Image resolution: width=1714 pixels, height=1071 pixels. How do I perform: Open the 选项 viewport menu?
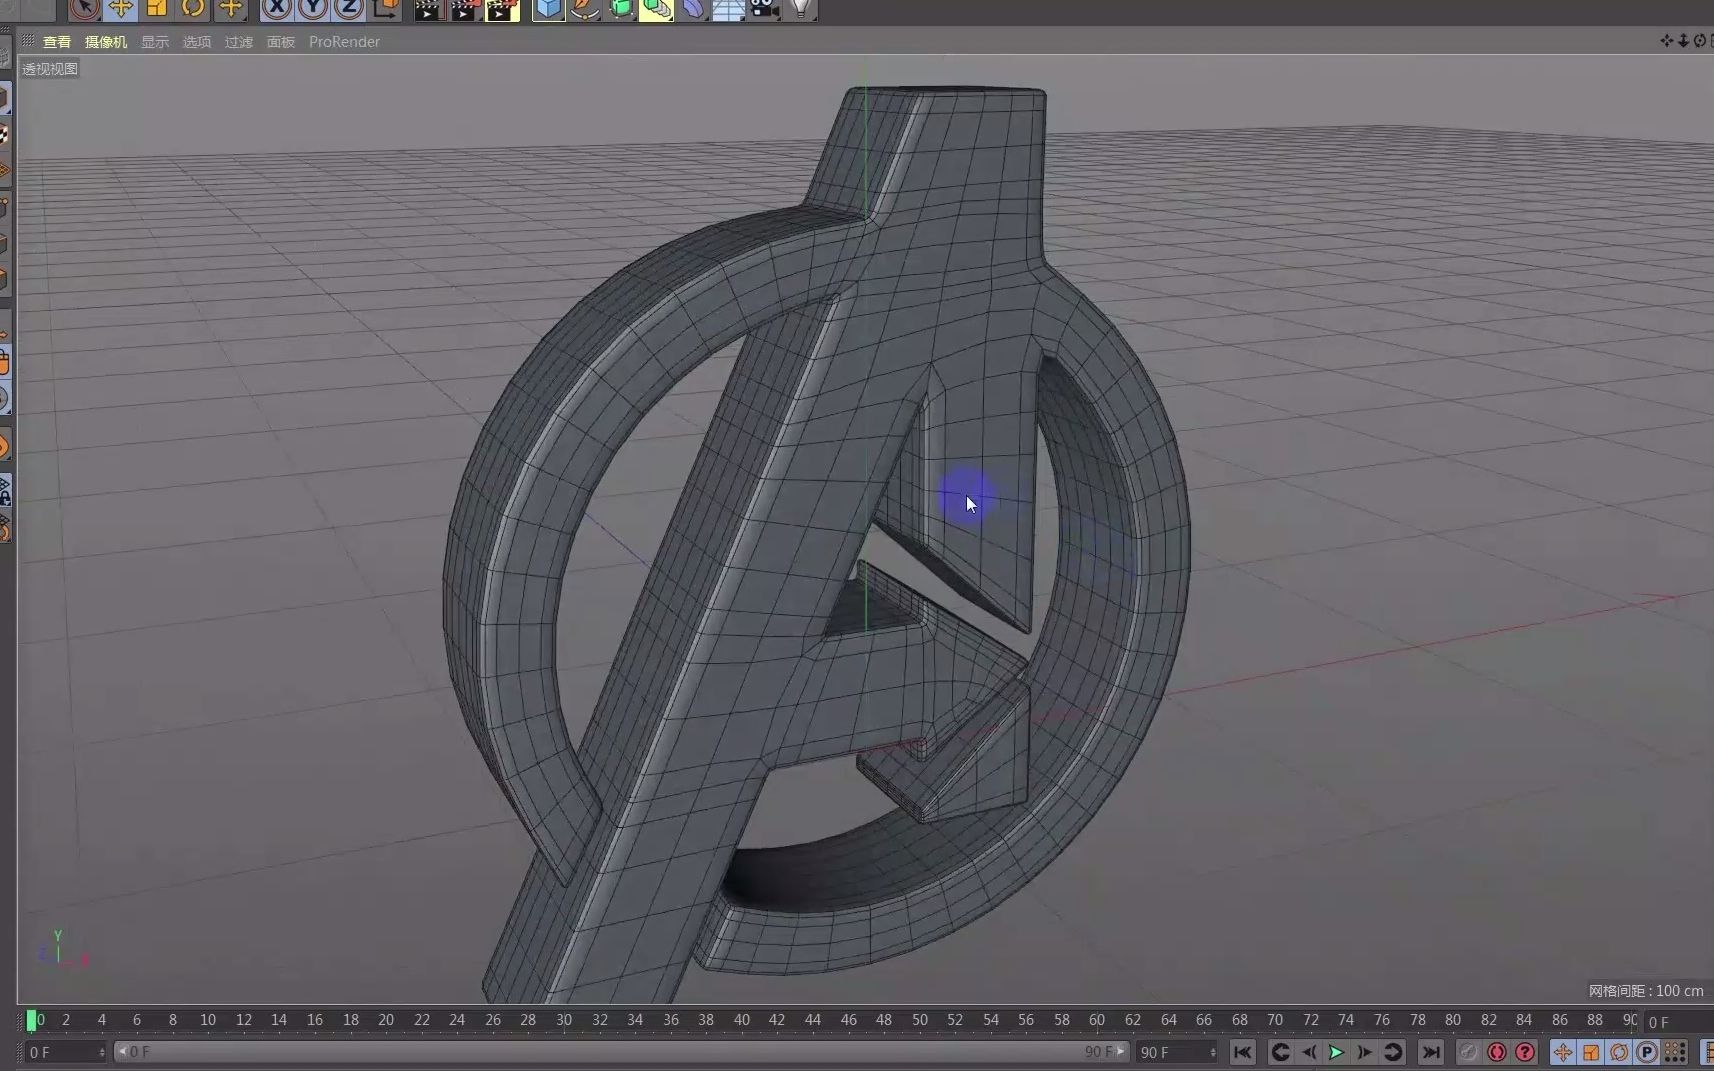pos(197,42)
